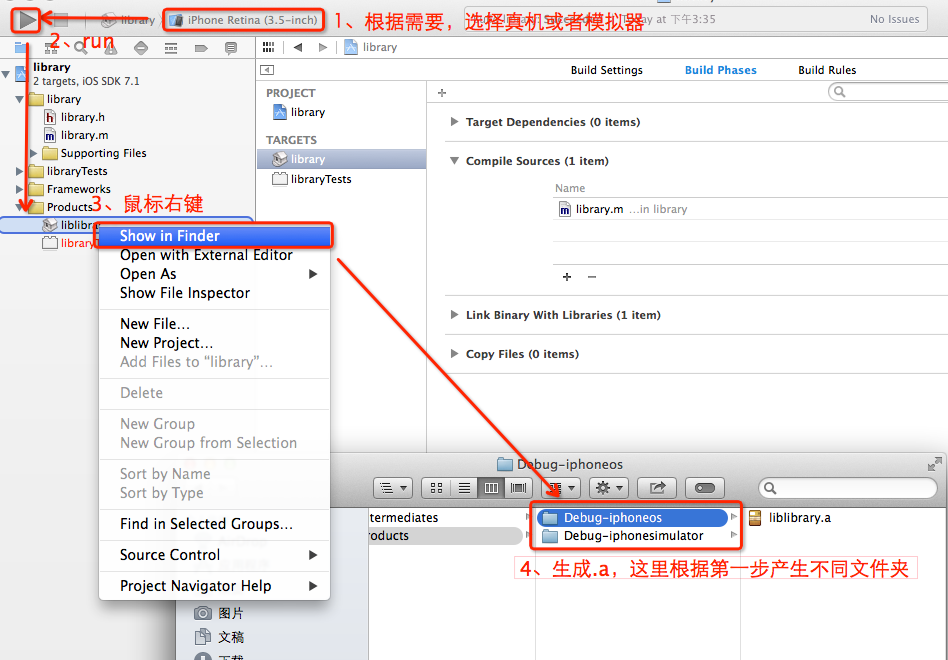Select libraryTests target in targets list
948x660 pixels.
pyautogui.click(x=321, y=179)
